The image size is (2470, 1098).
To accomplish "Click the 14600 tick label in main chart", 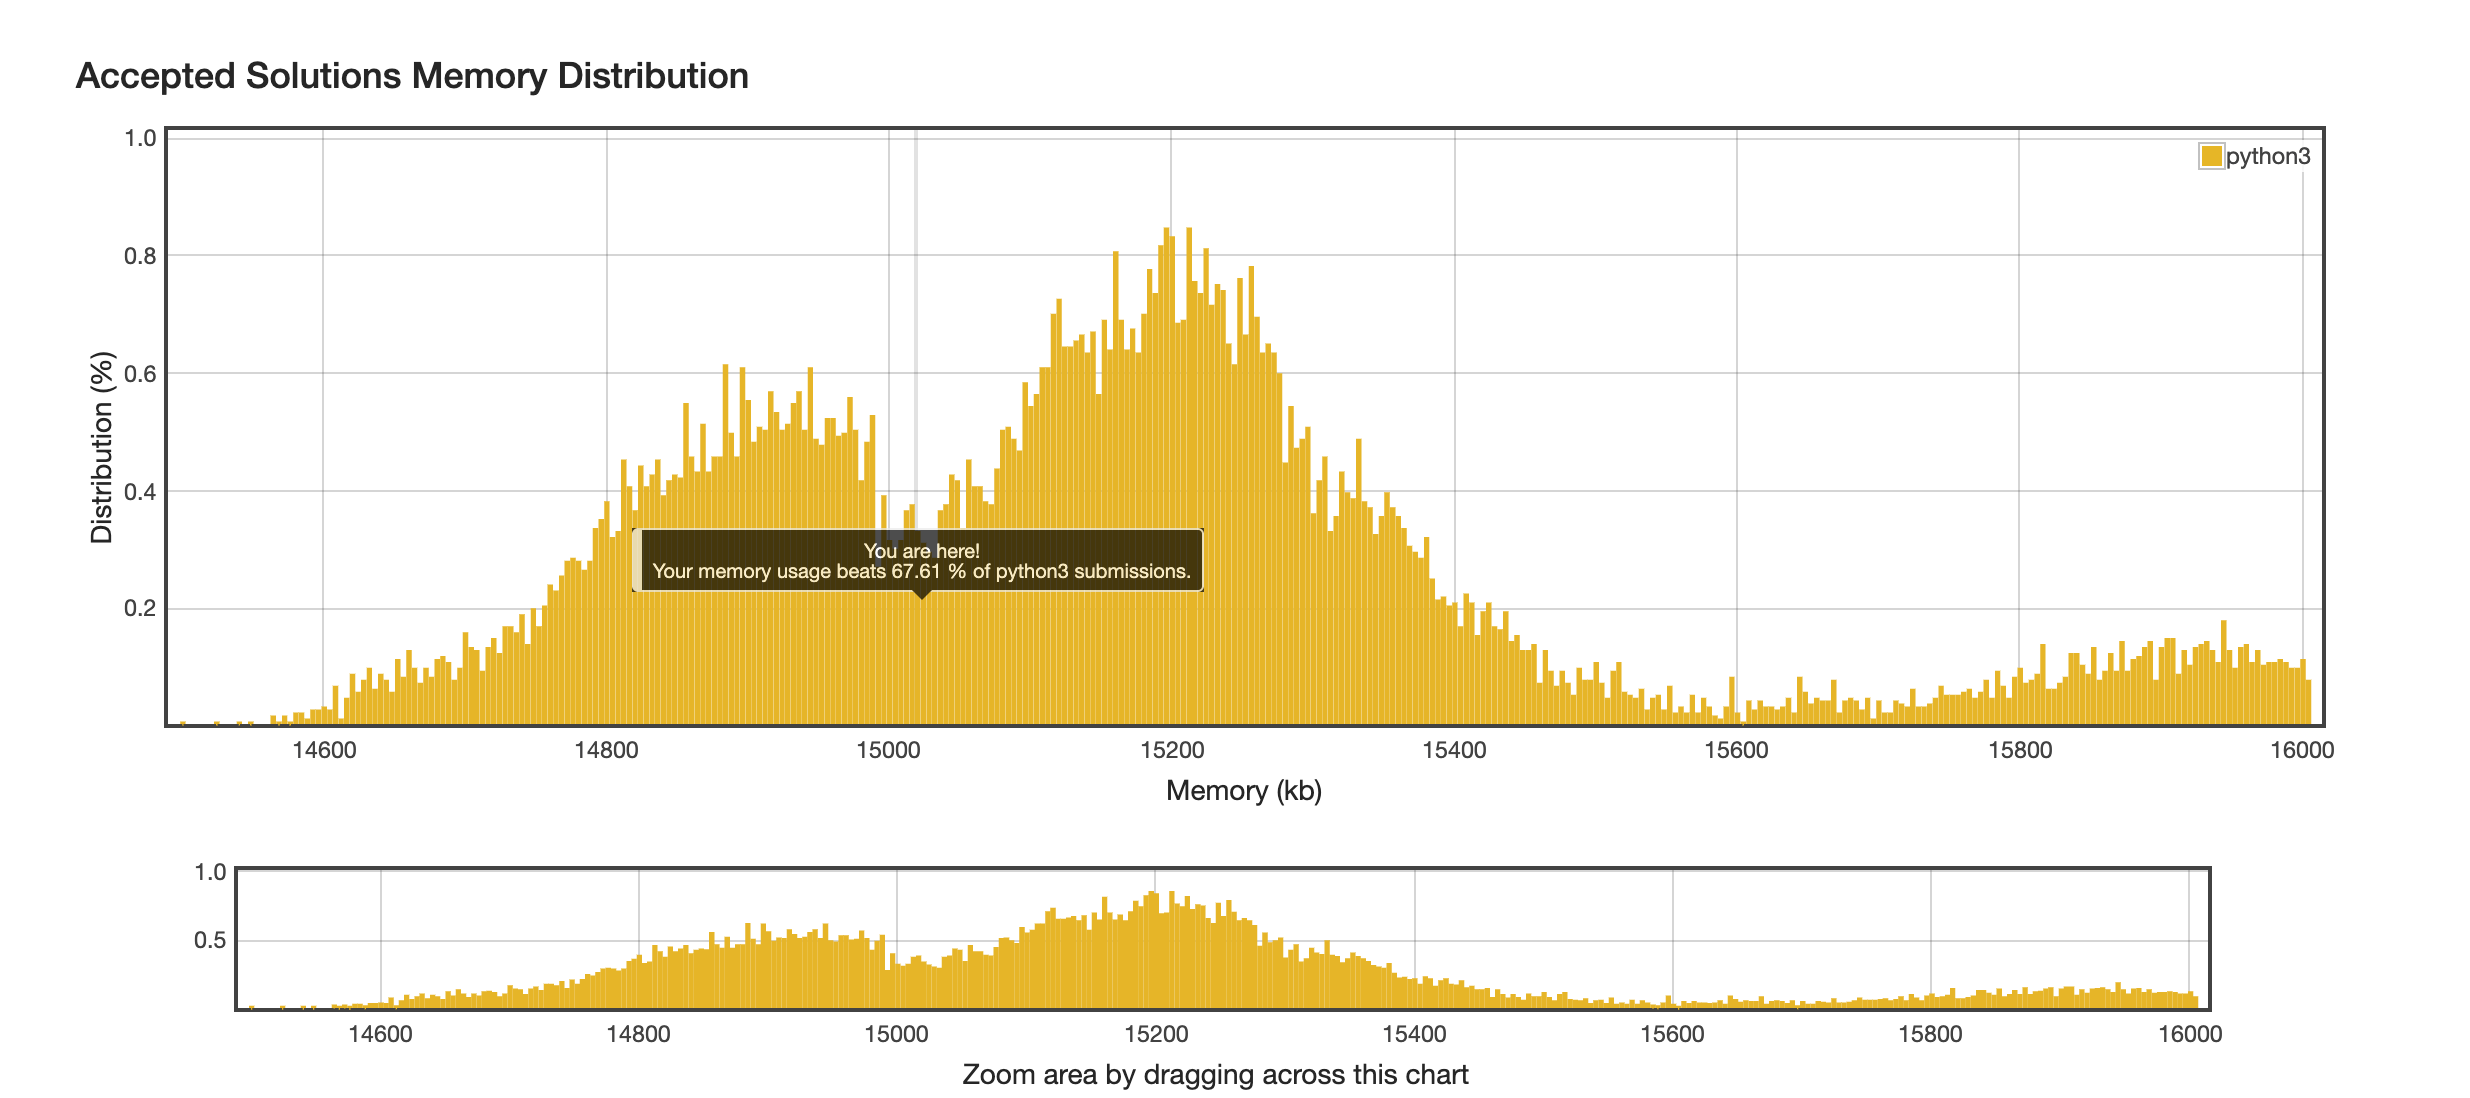I will tap(323, 750).
